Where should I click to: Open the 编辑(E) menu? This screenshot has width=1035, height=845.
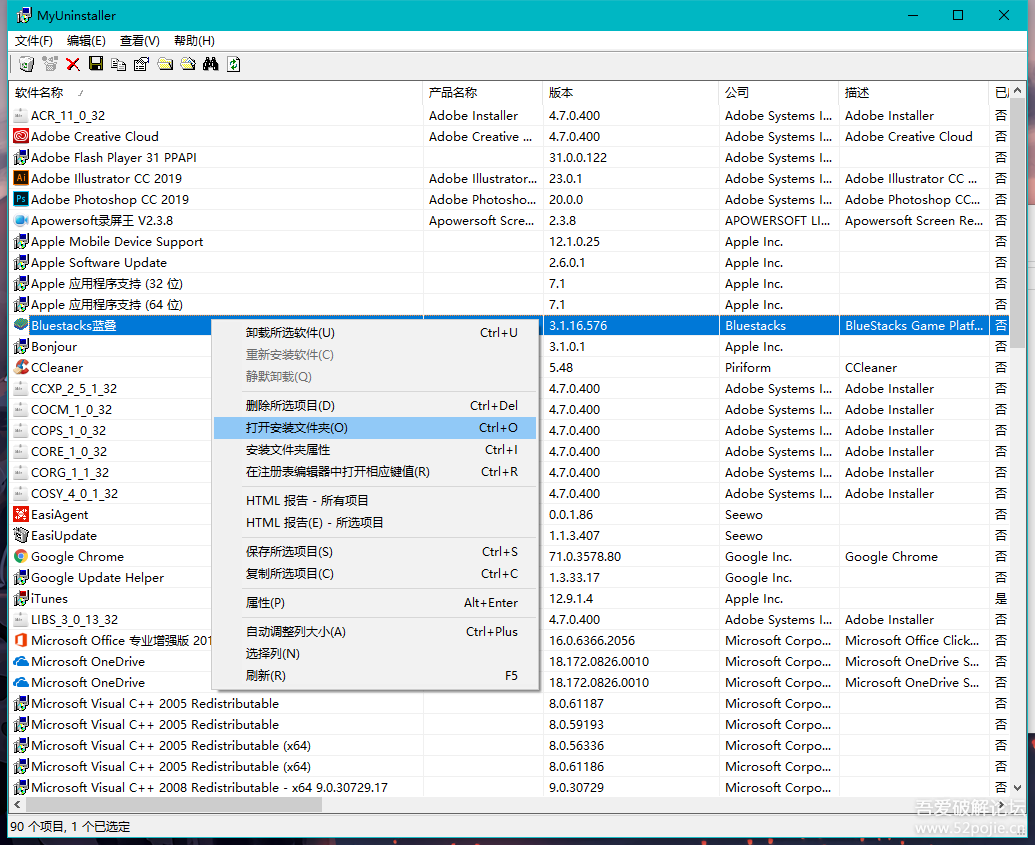pos(86,41)
